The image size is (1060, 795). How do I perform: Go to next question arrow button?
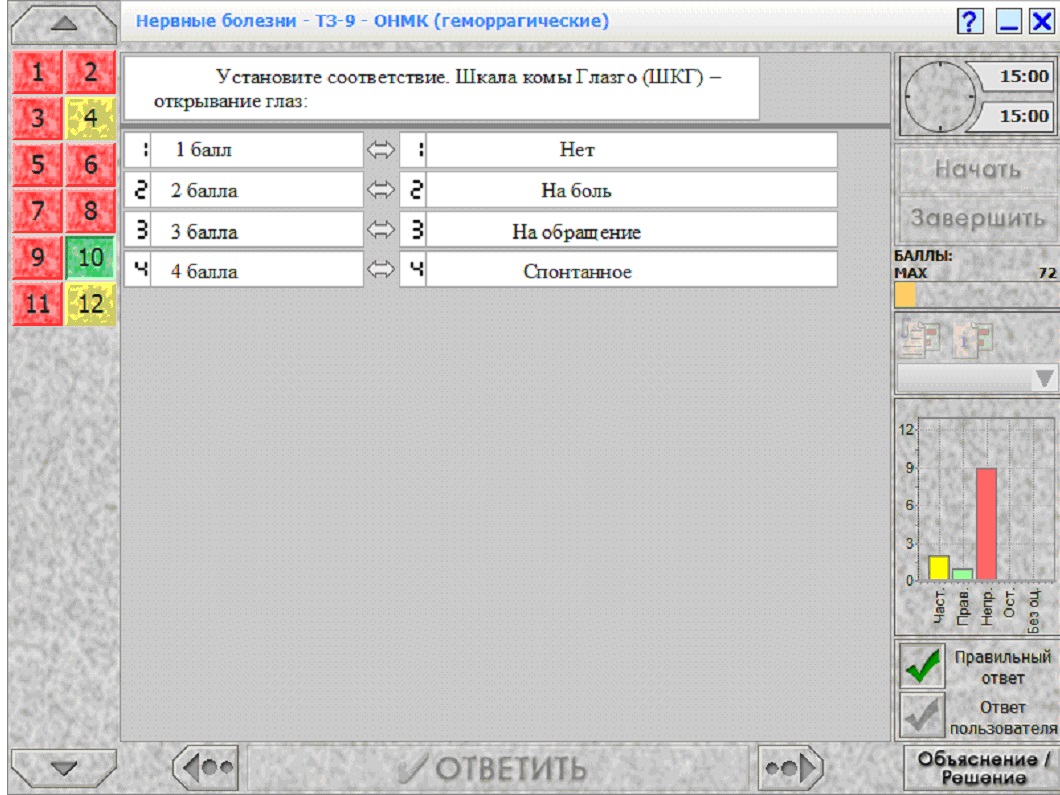coord(791,767)
